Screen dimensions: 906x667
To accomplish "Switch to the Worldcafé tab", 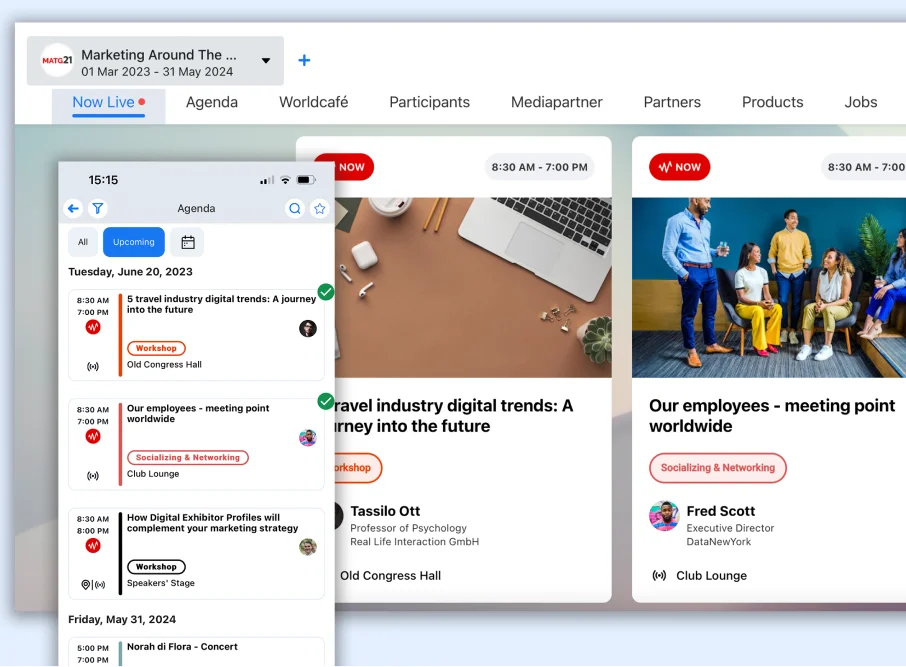I will pos(313,102).
